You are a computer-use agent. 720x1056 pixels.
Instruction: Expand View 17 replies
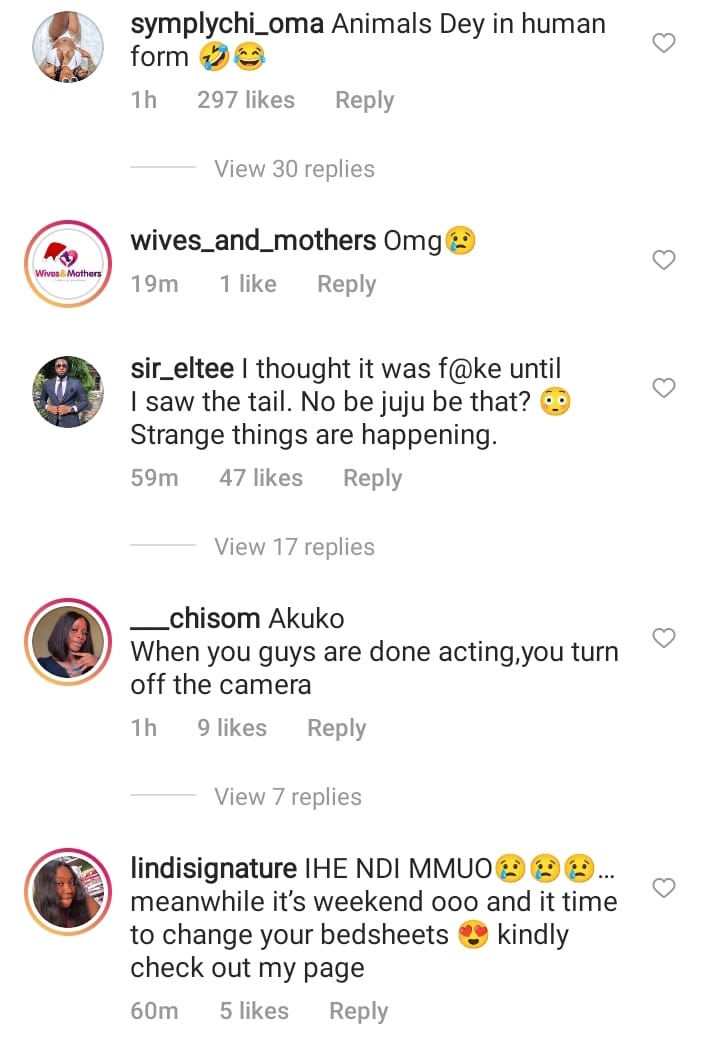pos(294,547)
